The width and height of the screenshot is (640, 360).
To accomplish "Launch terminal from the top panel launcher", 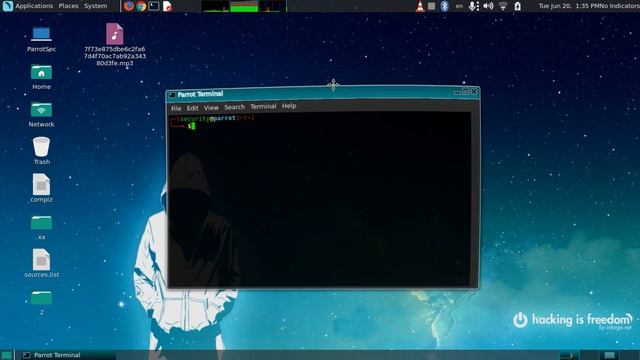I will (154, 6).
